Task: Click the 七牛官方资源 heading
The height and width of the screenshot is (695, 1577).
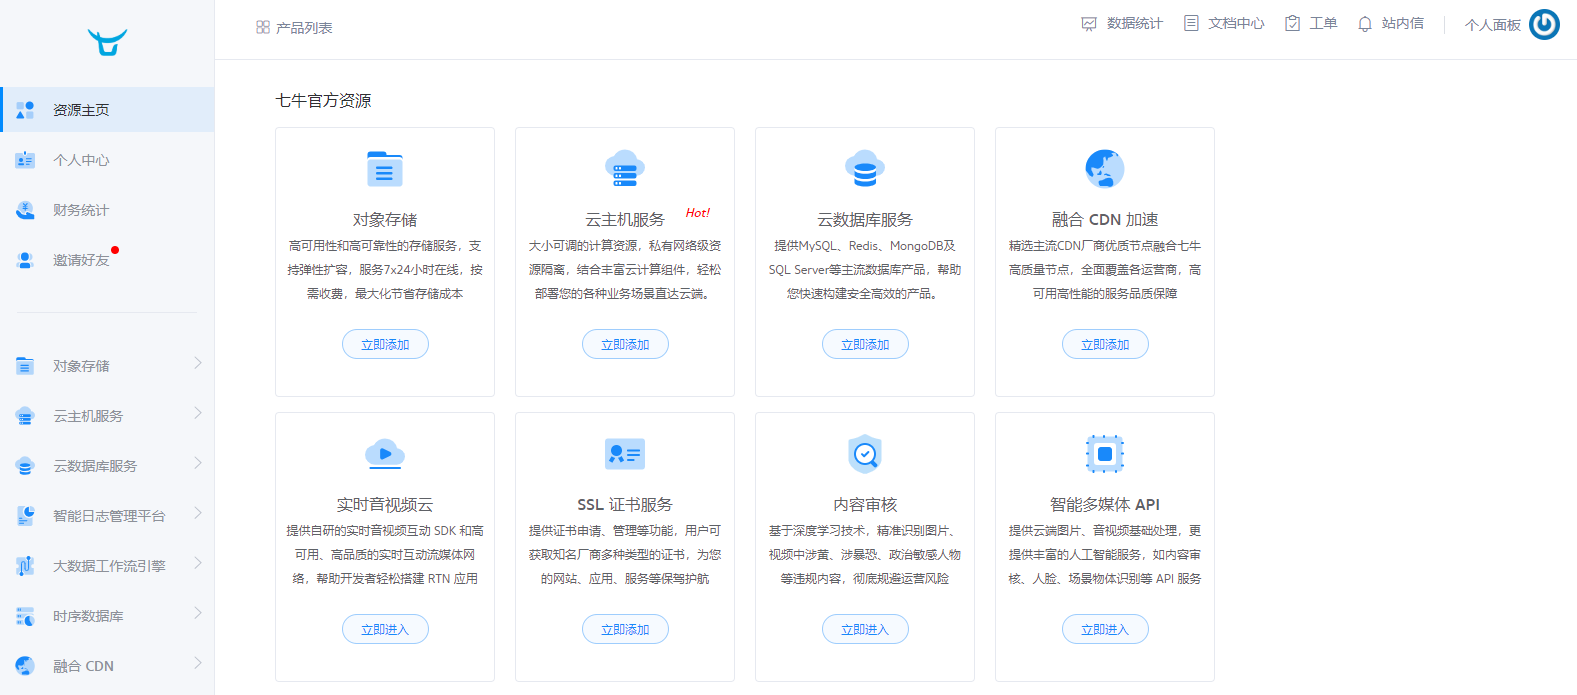Action: [323, 101]
